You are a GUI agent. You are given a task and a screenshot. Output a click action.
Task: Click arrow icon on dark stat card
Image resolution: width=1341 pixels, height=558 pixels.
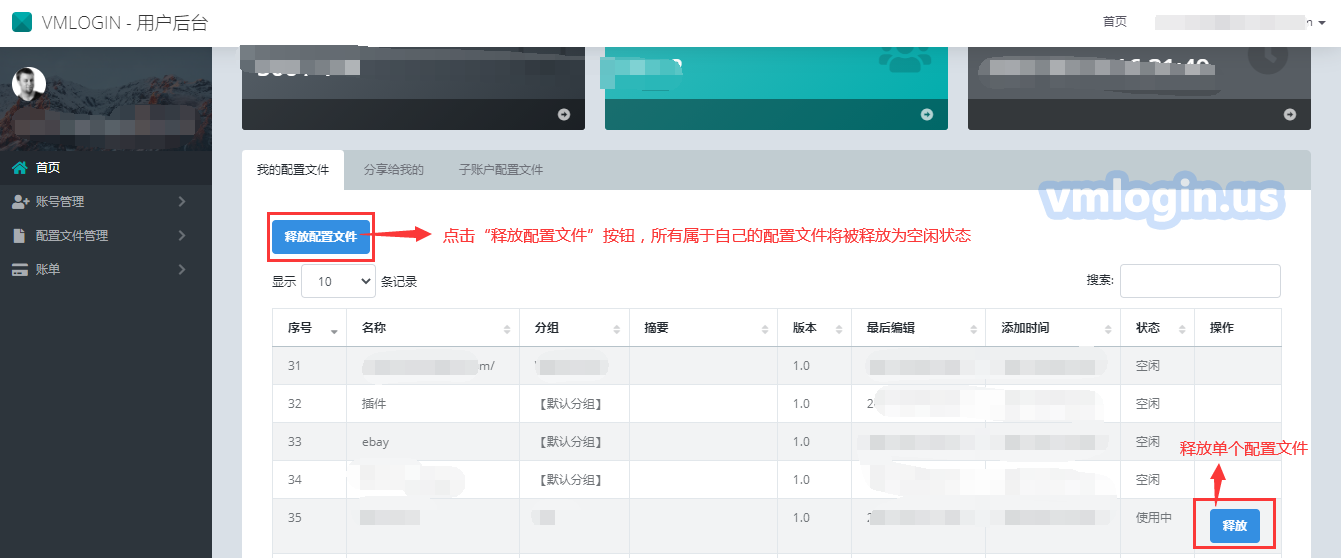[564, 115]
